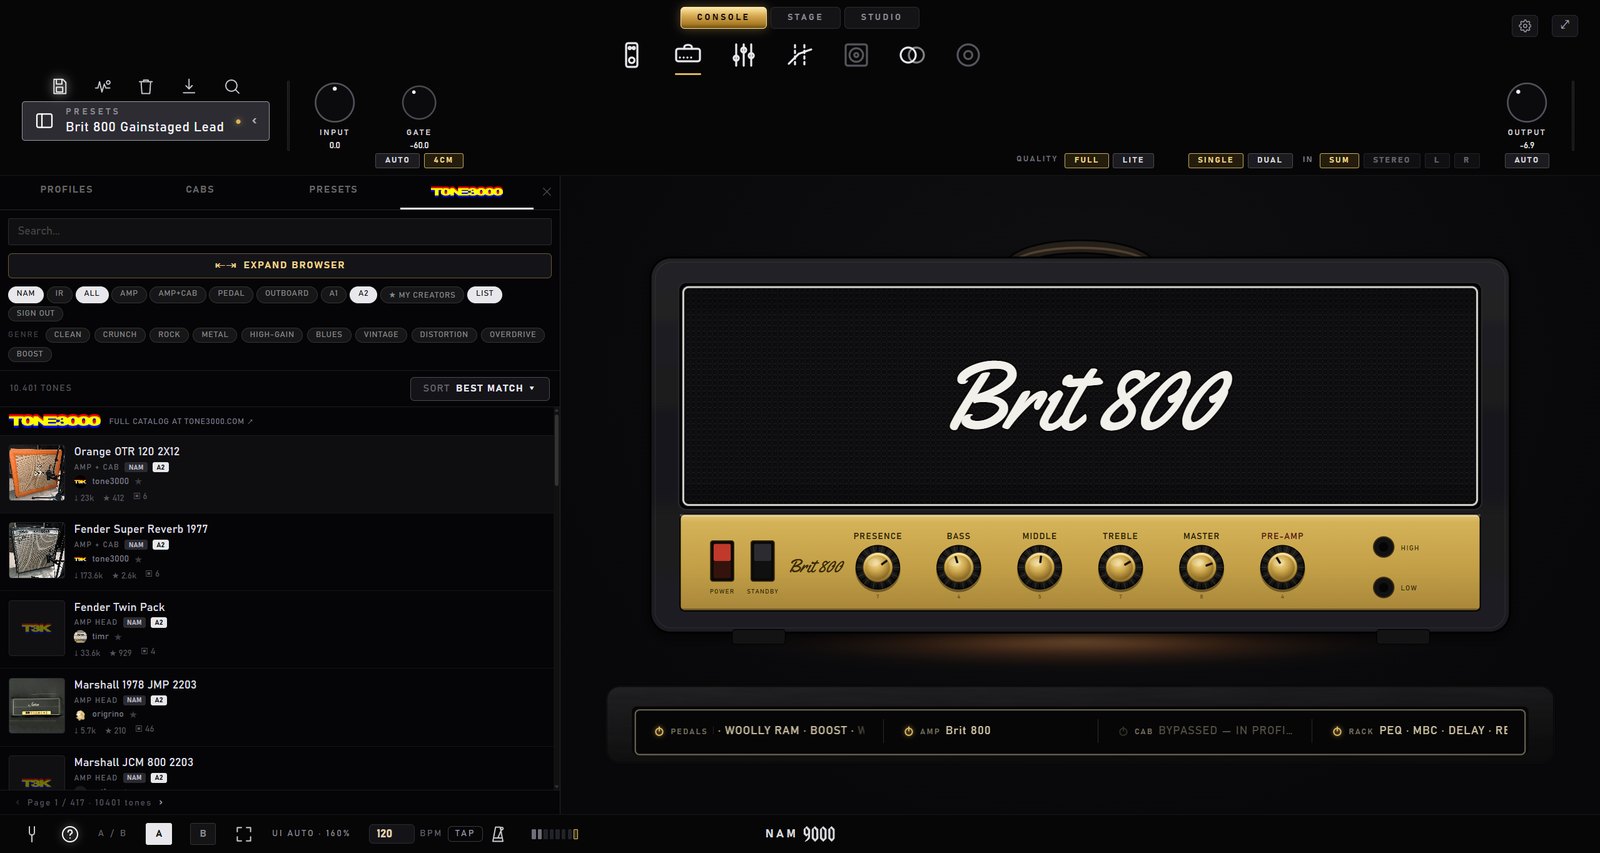The image size is (1600, 853).
Task: Toggle the 4CM button
Action: [x=443, y=160]
